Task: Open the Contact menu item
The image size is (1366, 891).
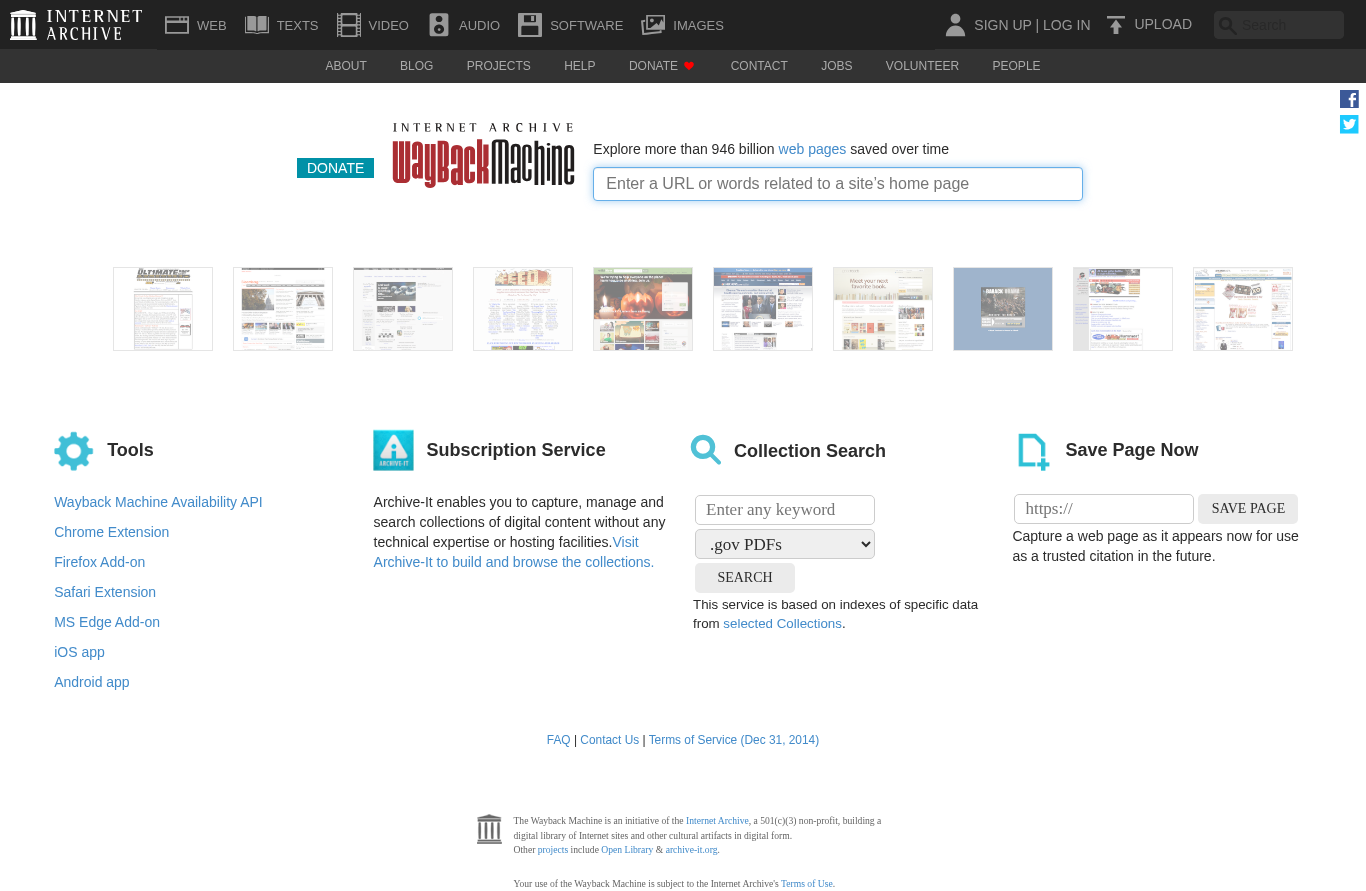Action: [759, 66]
